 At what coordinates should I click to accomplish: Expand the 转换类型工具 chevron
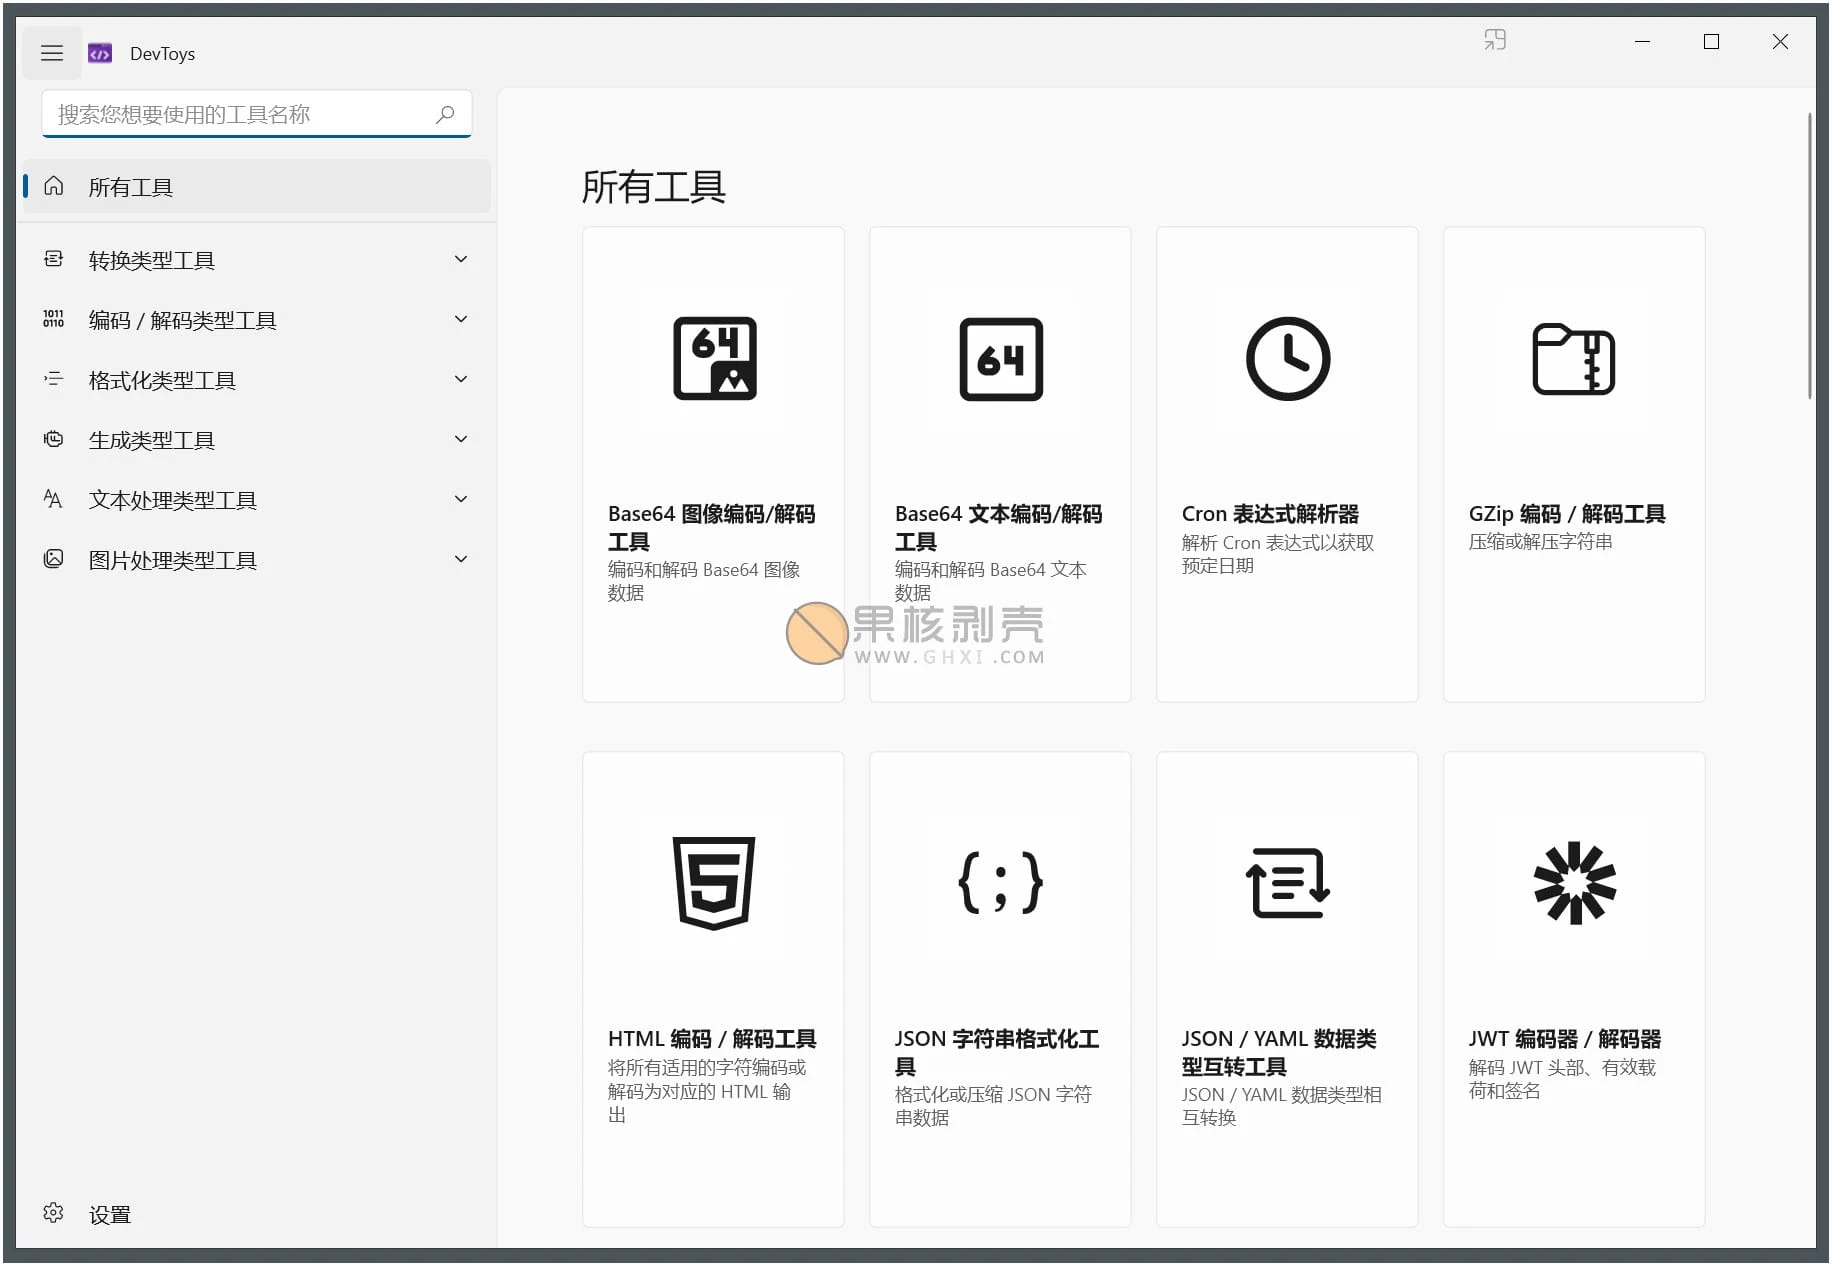point(461,260)
